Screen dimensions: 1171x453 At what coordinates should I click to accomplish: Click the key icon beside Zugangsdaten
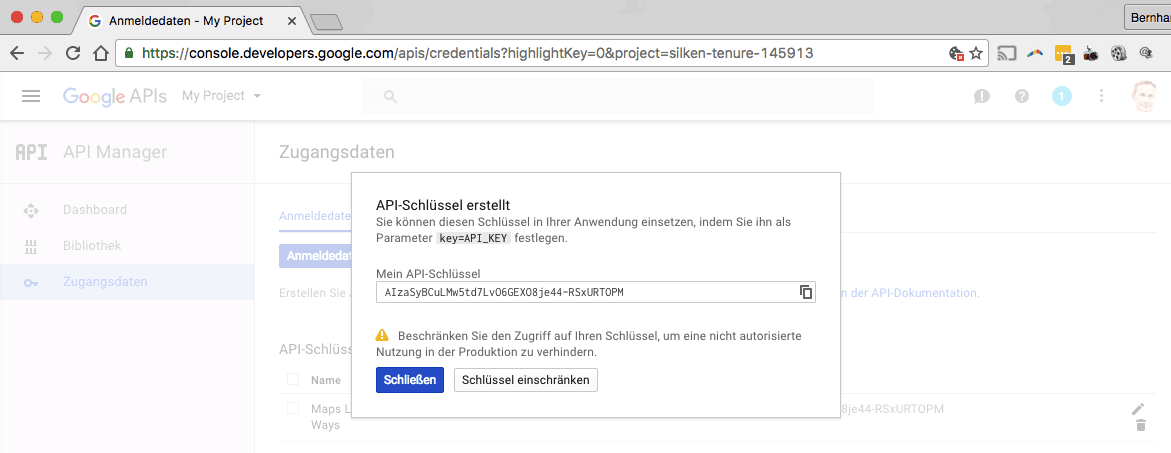click(x=31, y=282)
